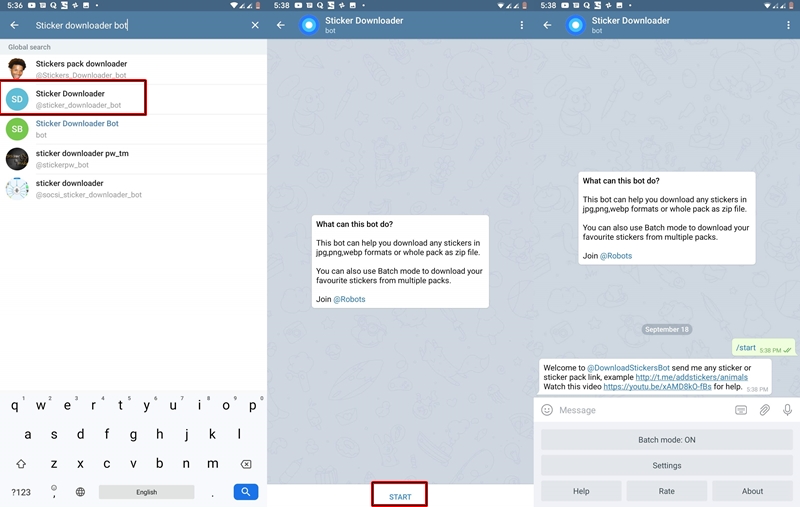
Task: Toggle the bot keyboard icon
Action: click(741, 410)
